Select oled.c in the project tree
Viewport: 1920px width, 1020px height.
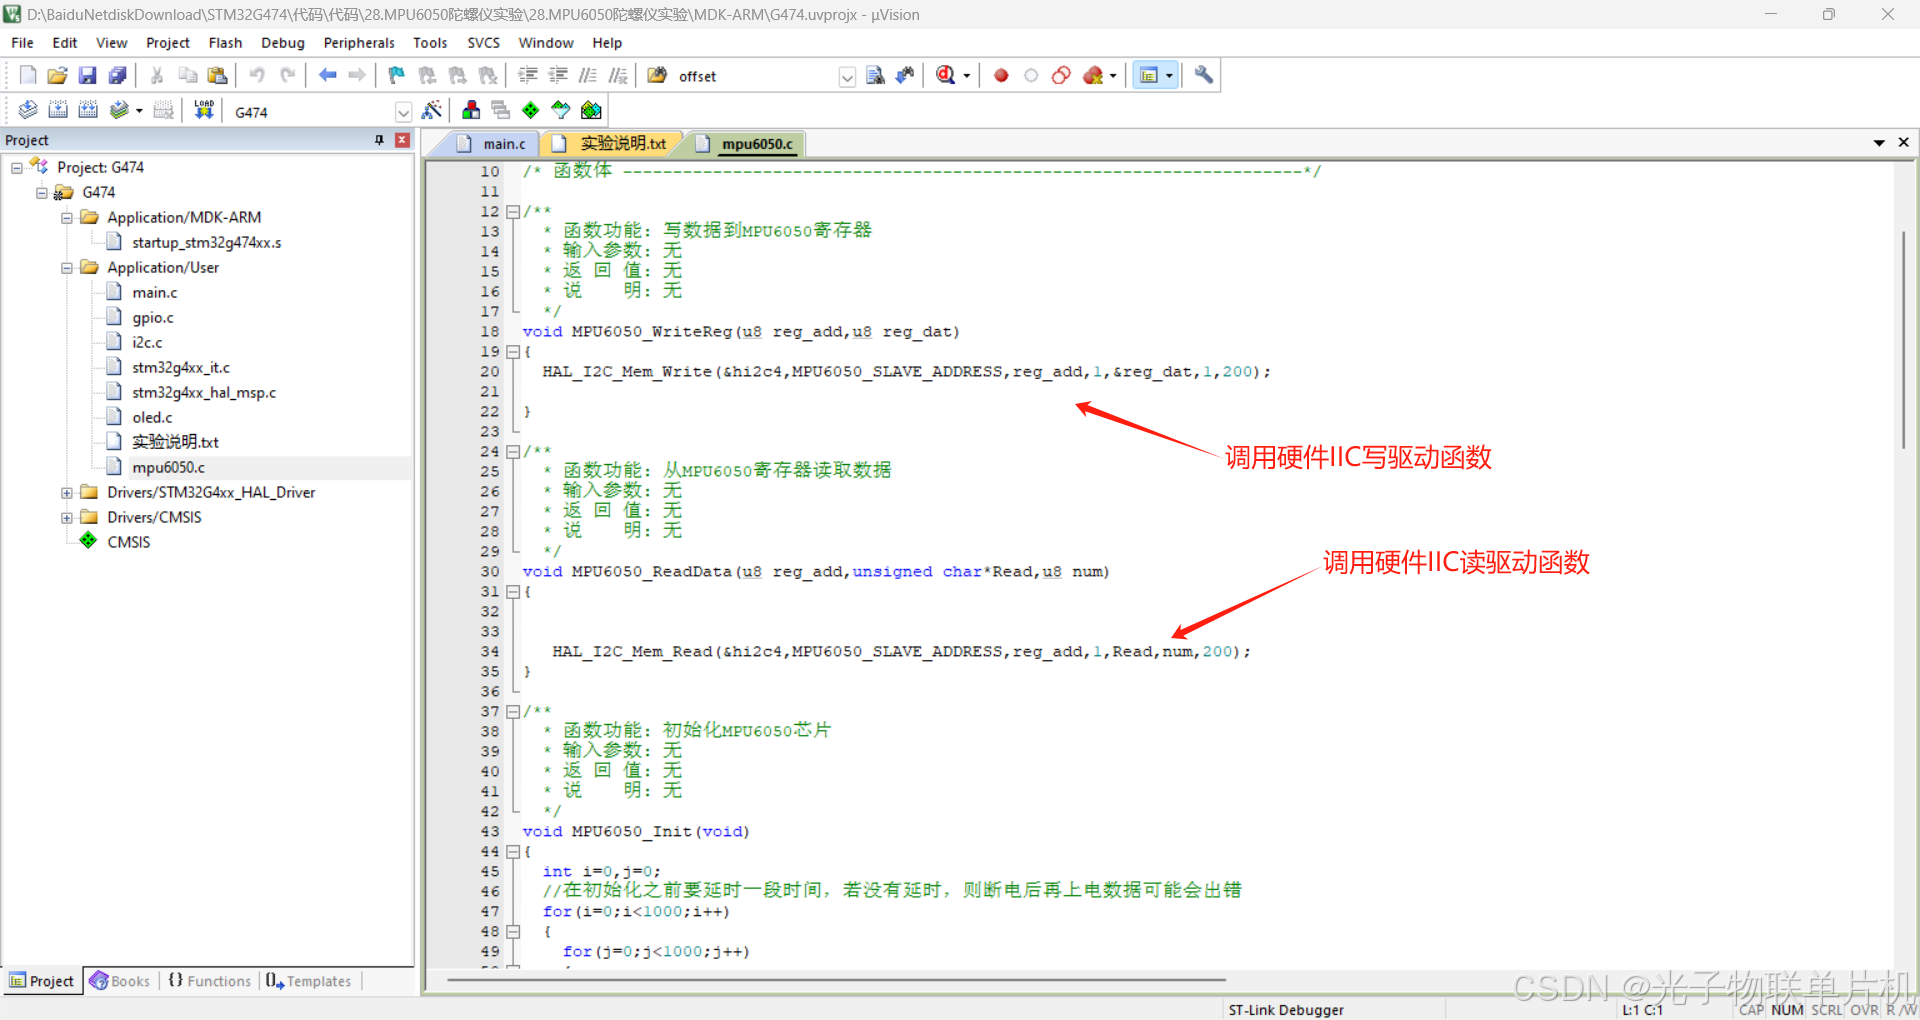coord(152,418)
